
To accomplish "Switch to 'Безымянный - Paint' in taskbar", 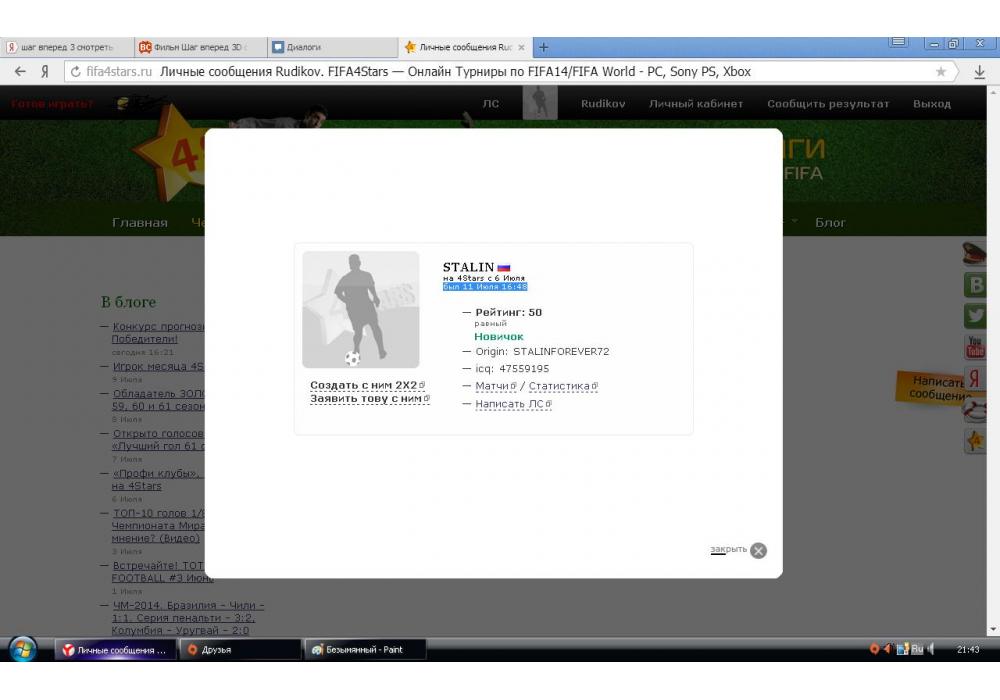I will pyautogui.click(x=365, y=650).
